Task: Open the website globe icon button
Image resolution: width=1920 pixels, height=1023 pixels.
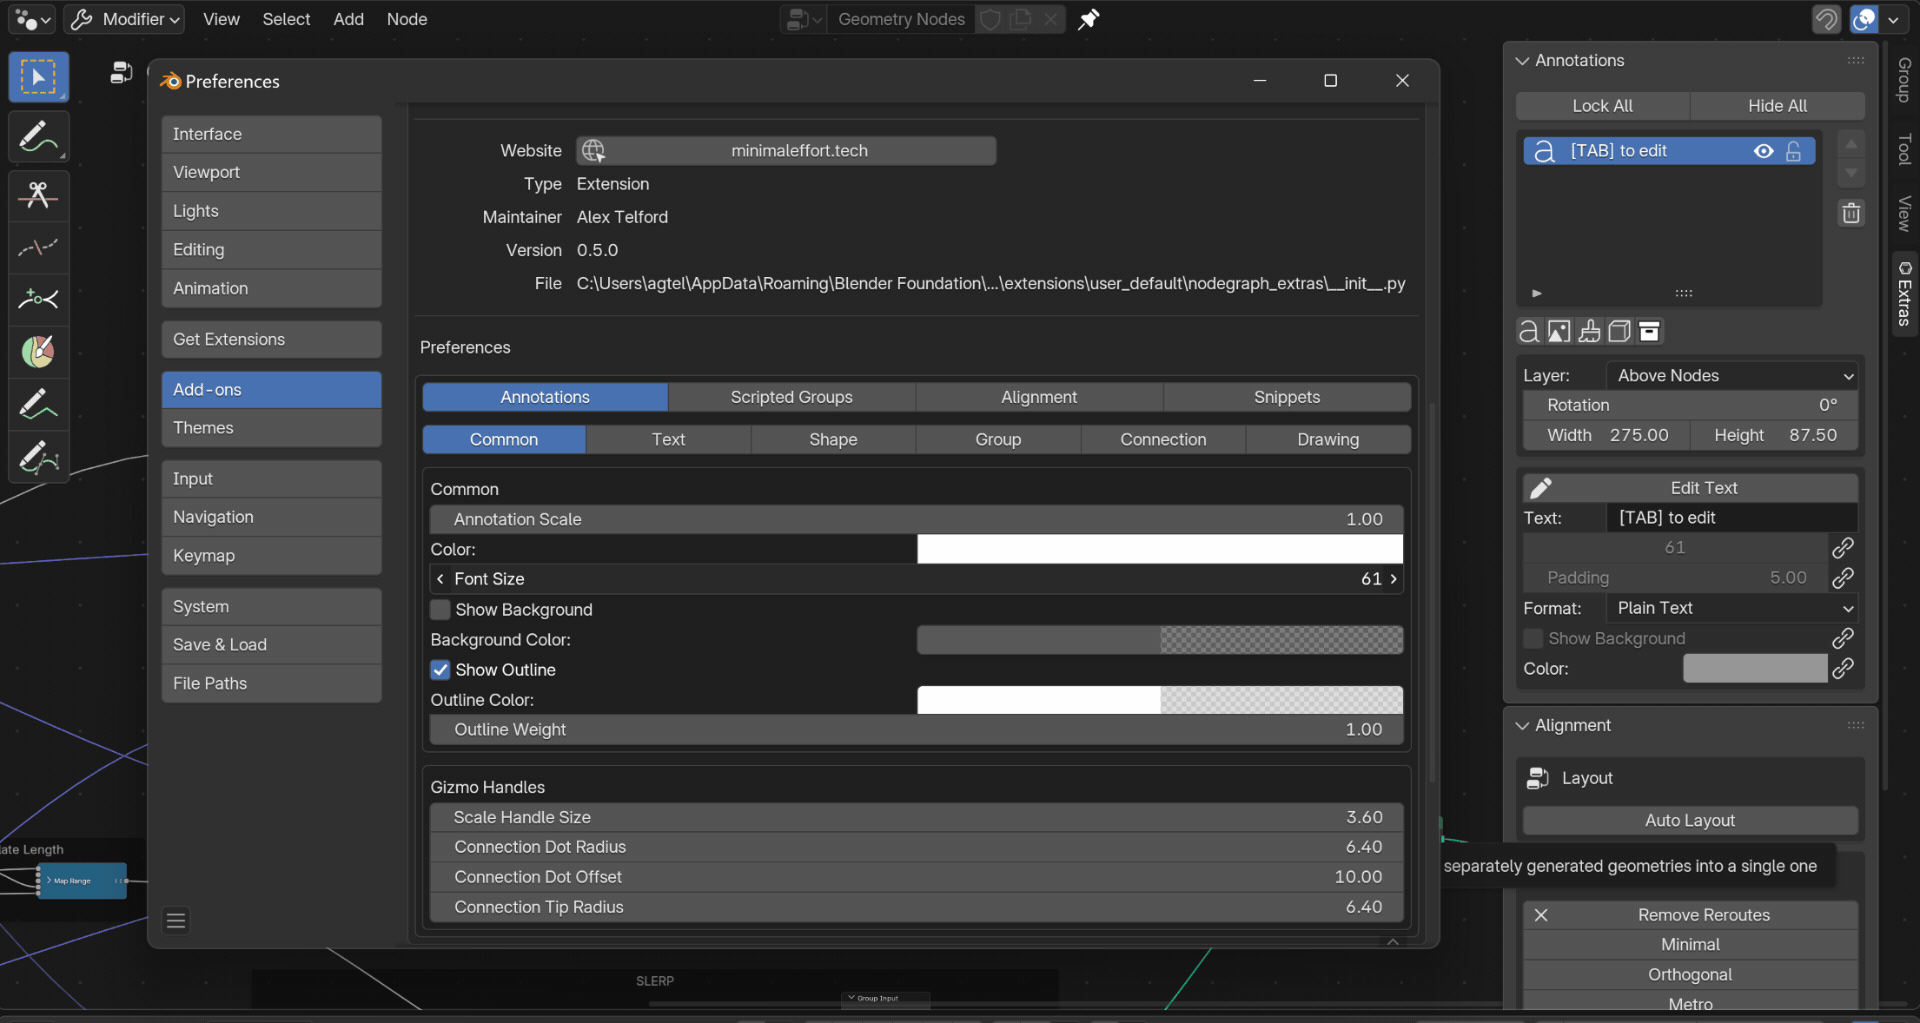Action: (x=593, y=150)
